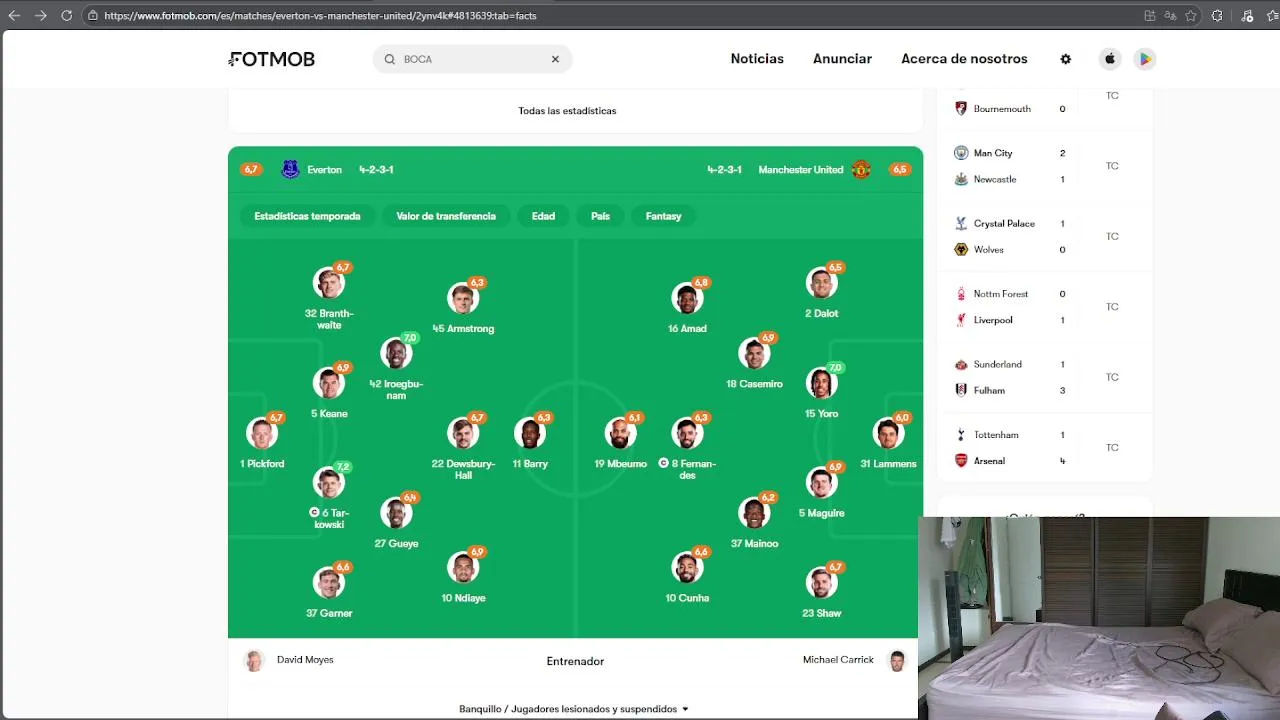Viewport: 1280px width, 720px height.
Task: Open player 32 Branthwaite
Action: (329, 298)
